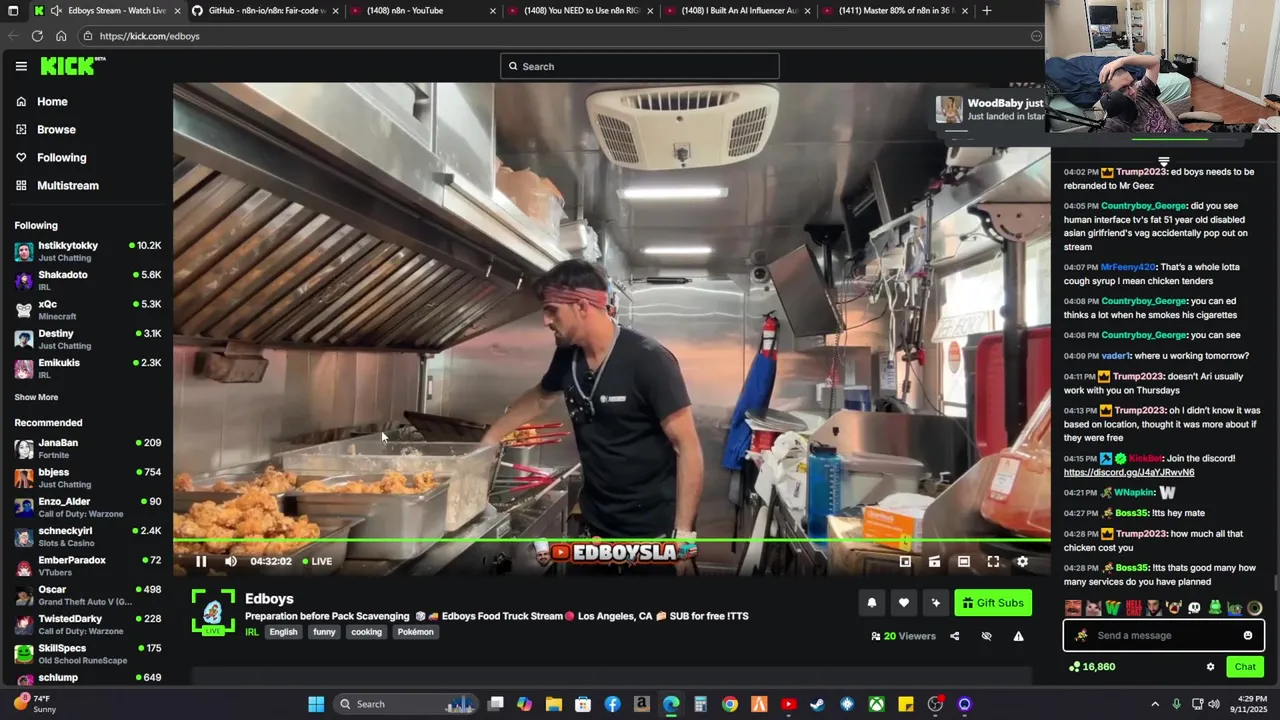Viewport: 1280px width, 720px height.
Task: Open the Kick hamburger sidebar menu
Action: pyautogui.click(x=21, y=66)
